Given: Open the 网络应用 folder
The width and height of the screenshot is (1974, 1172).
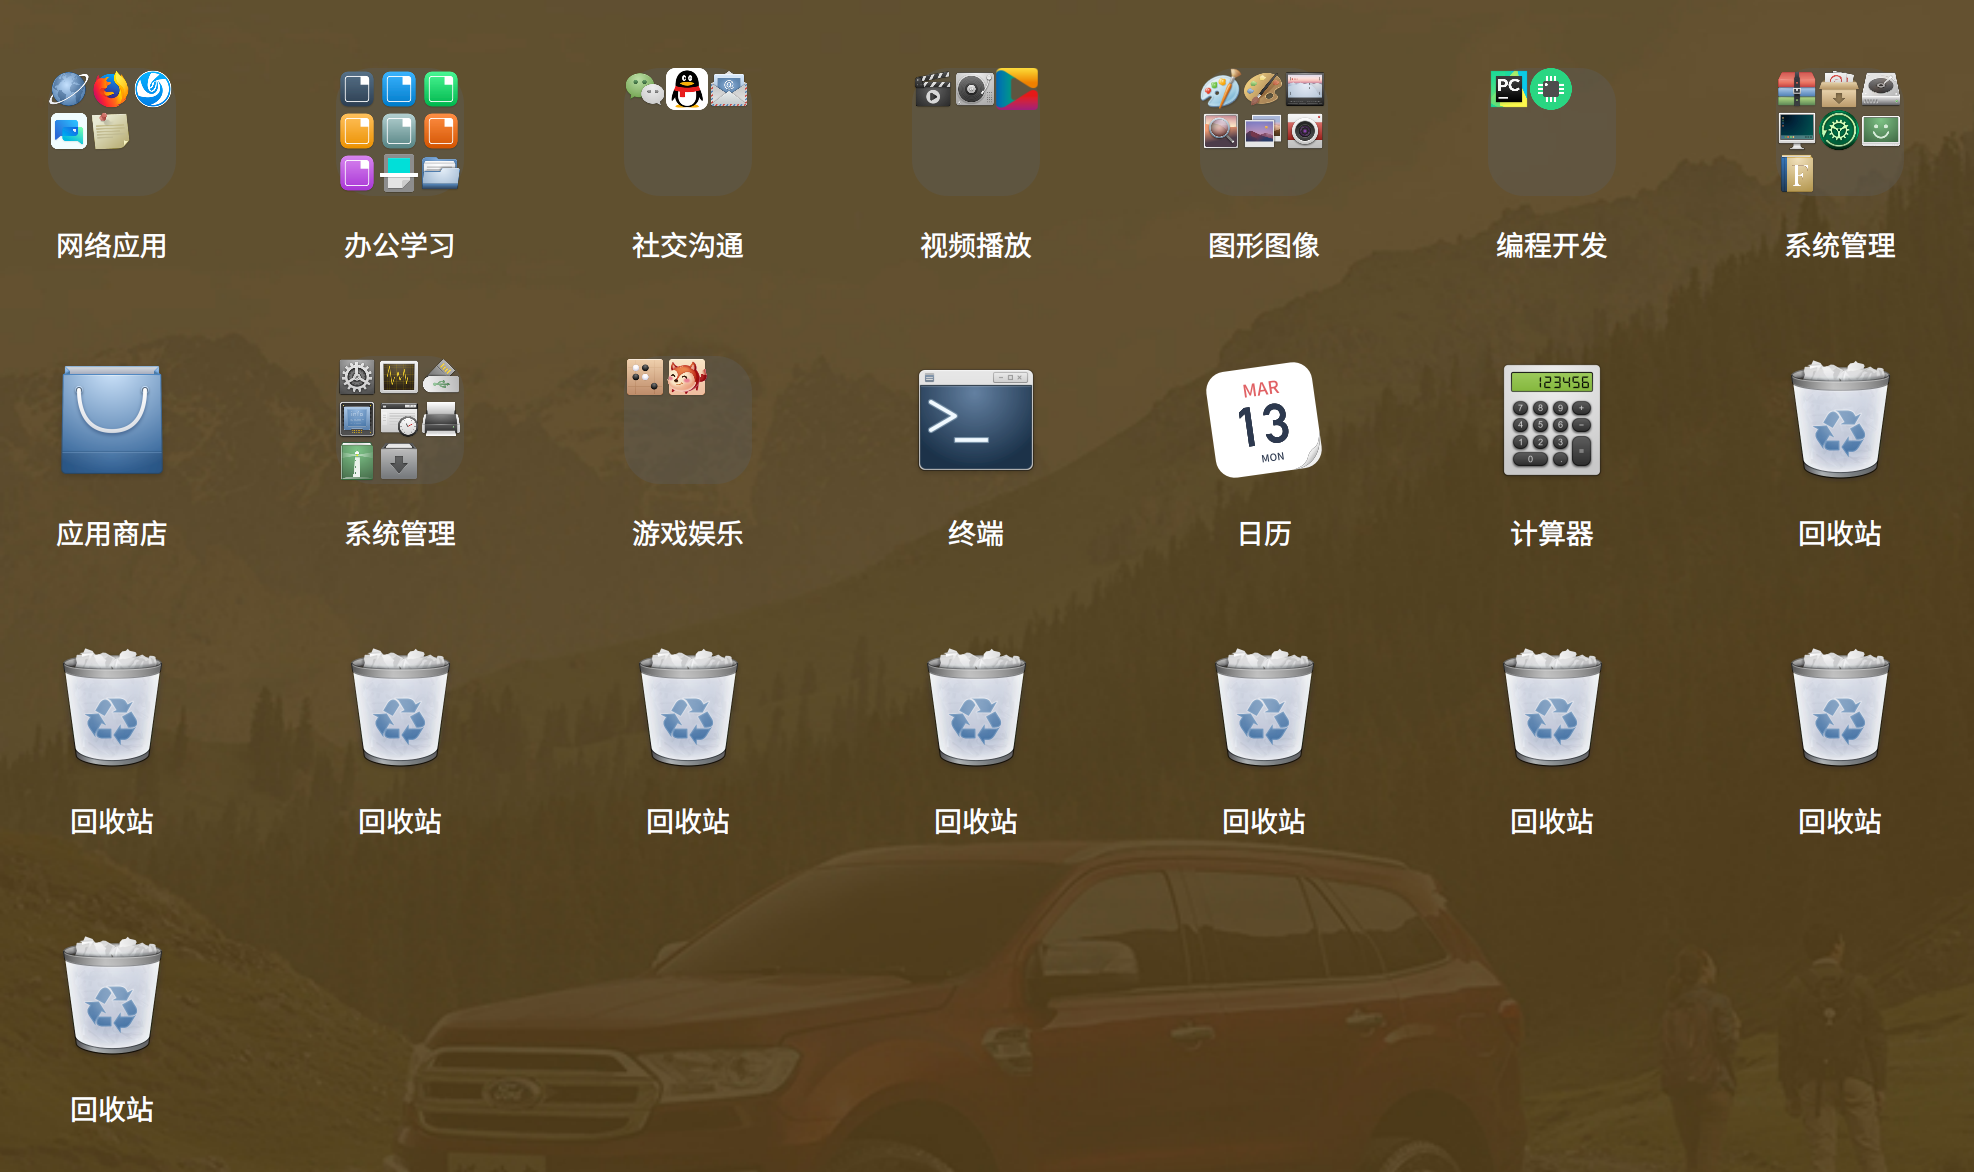Looking at the screenshot, I should click(x=111, y=131).
